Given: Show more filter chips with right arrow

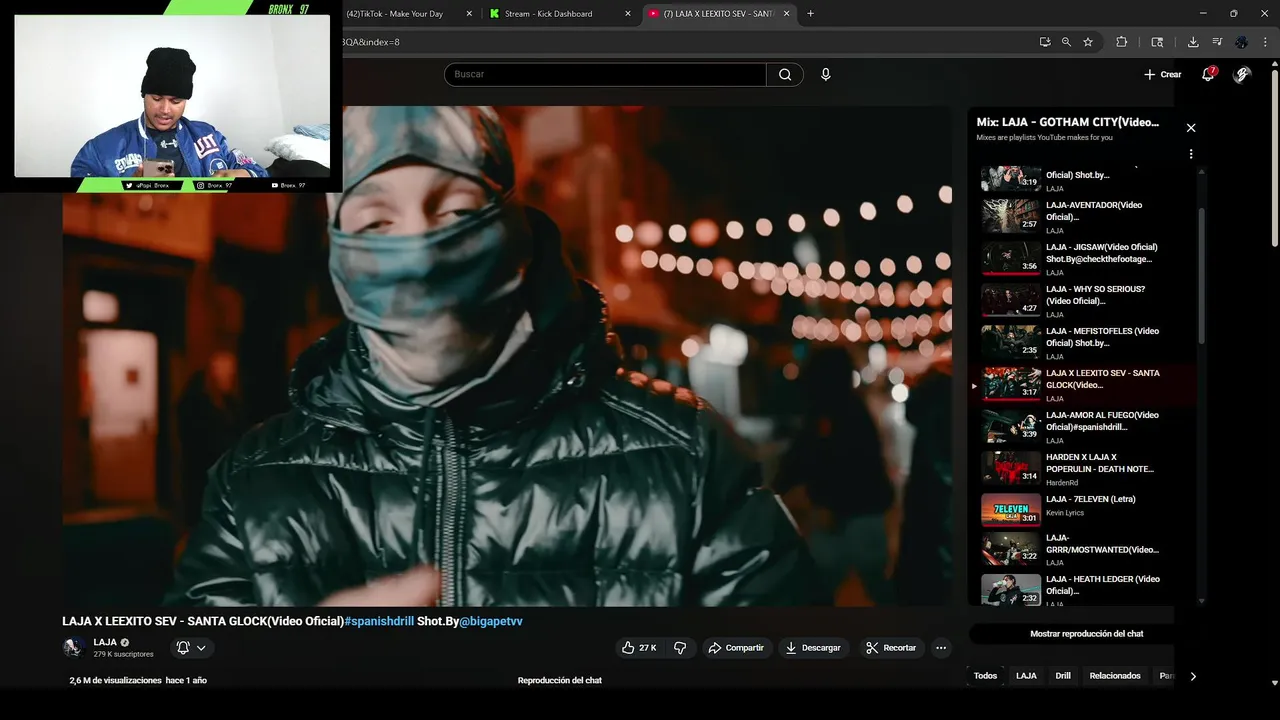Looking at the screenshot, I should click(1192, 676).
